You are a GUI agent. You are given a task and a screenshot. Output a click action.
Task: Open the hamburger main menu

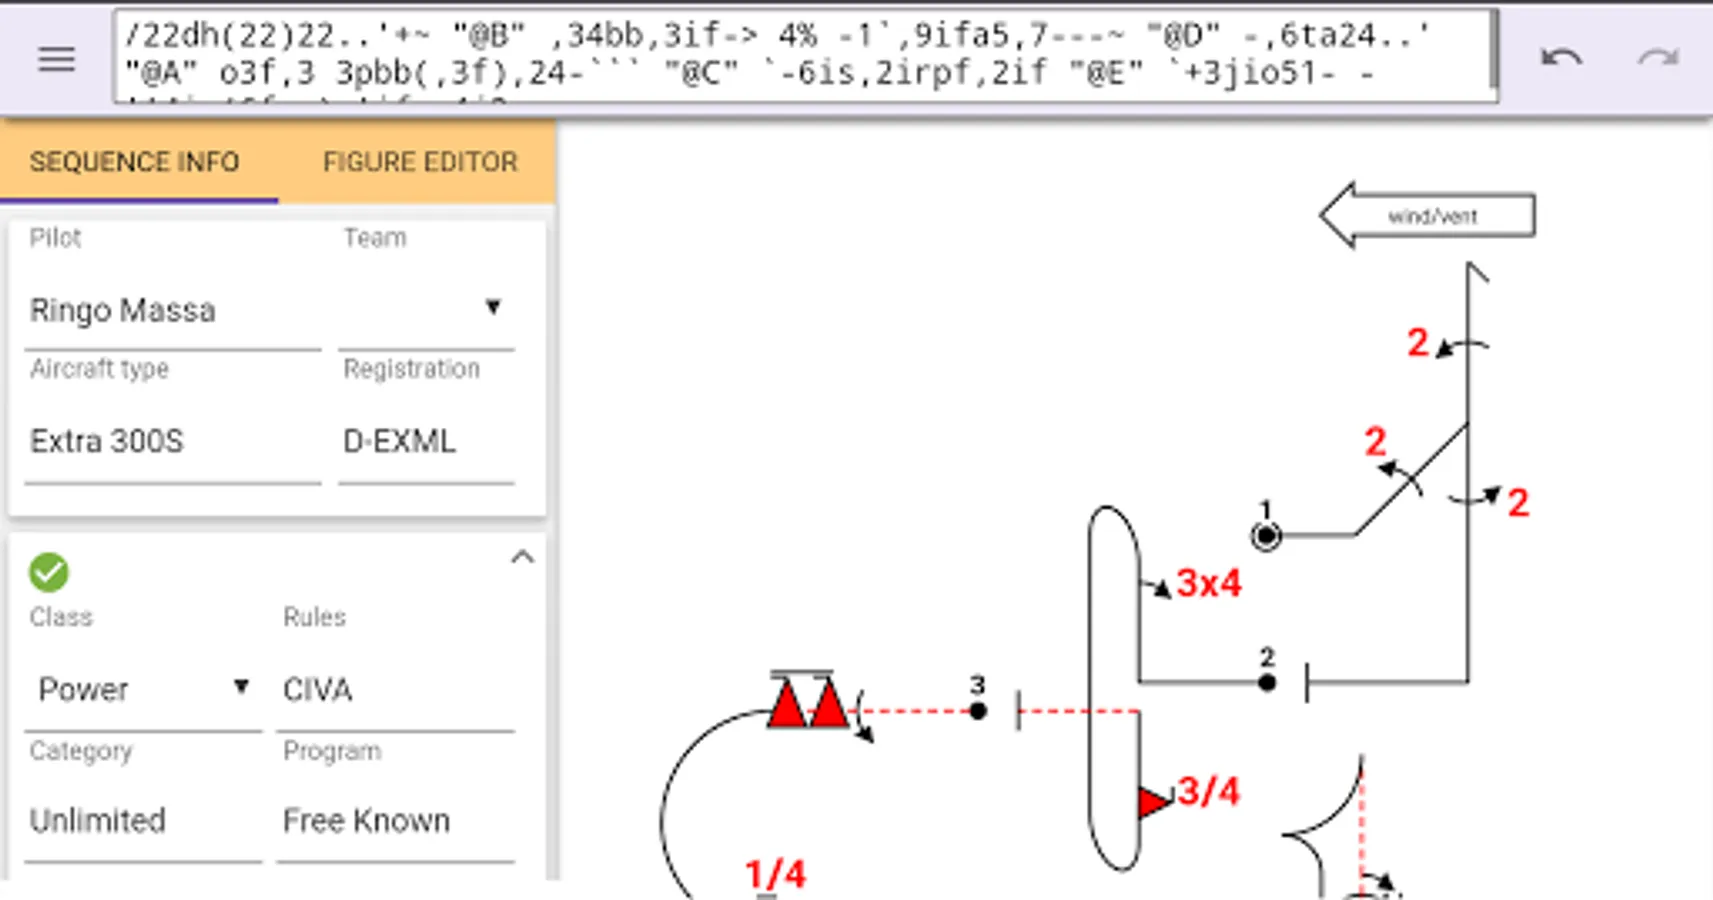[56, 59]
